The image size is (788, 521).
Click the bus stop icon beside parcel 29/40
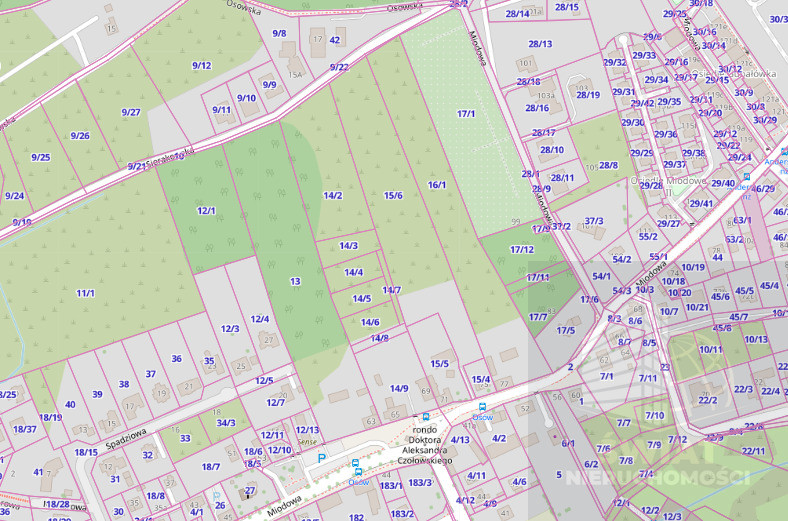point(747,176)
